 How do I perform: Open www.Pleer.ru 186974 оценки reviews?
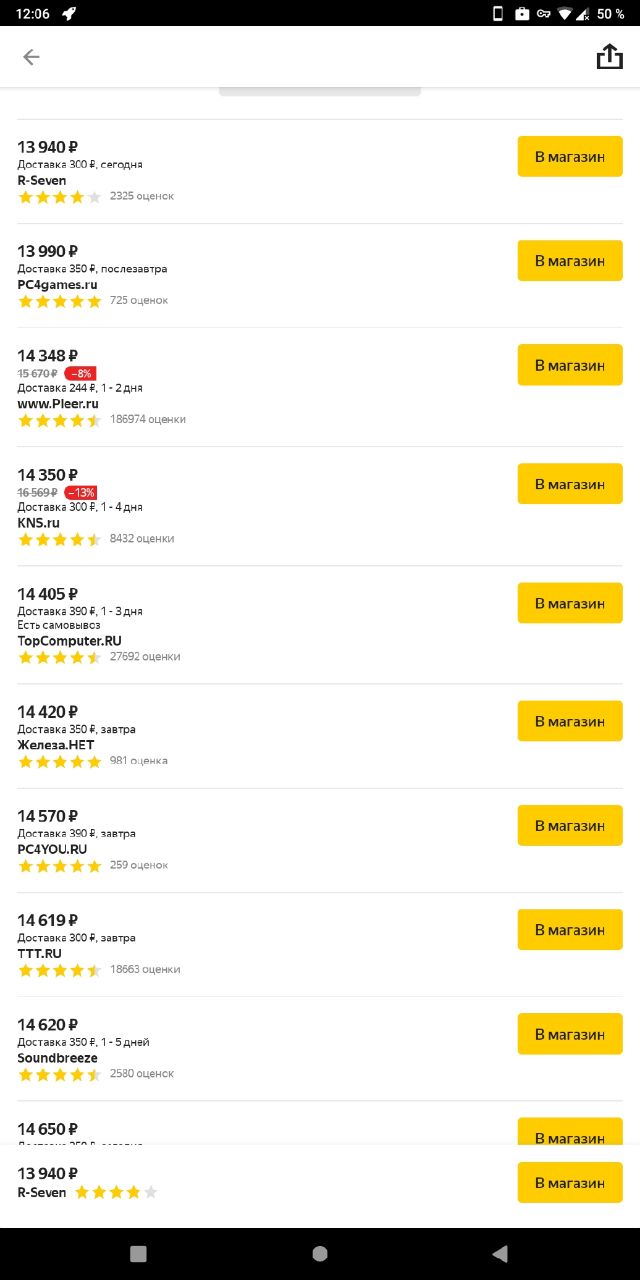pos(148,420)
